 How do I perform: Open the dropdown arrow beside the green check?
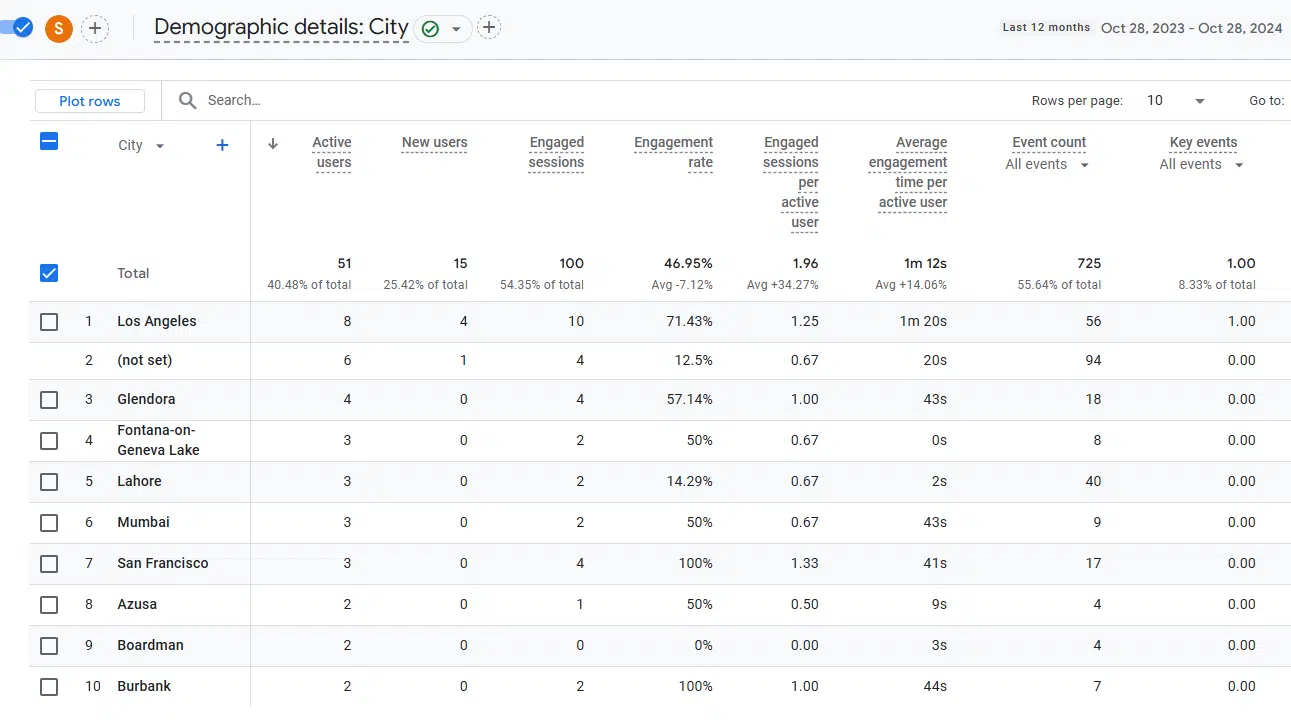(456, 29)
